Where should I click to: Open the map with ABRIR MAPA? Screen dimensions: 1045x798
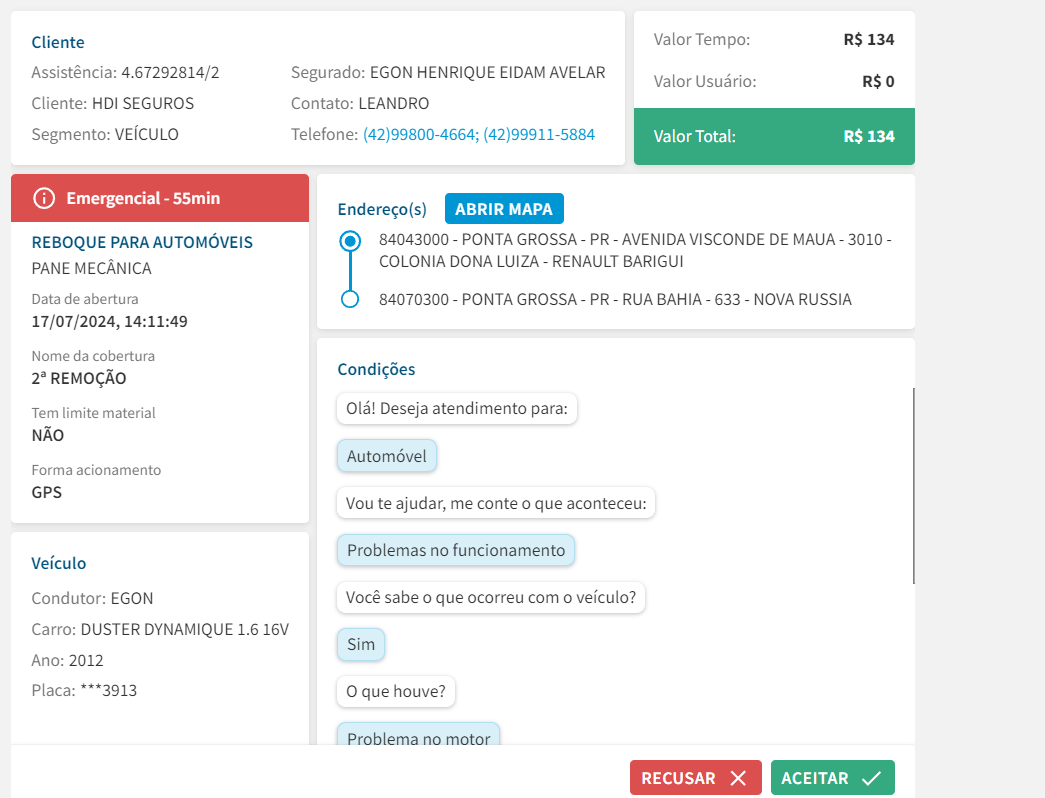(x=504, y=209)
